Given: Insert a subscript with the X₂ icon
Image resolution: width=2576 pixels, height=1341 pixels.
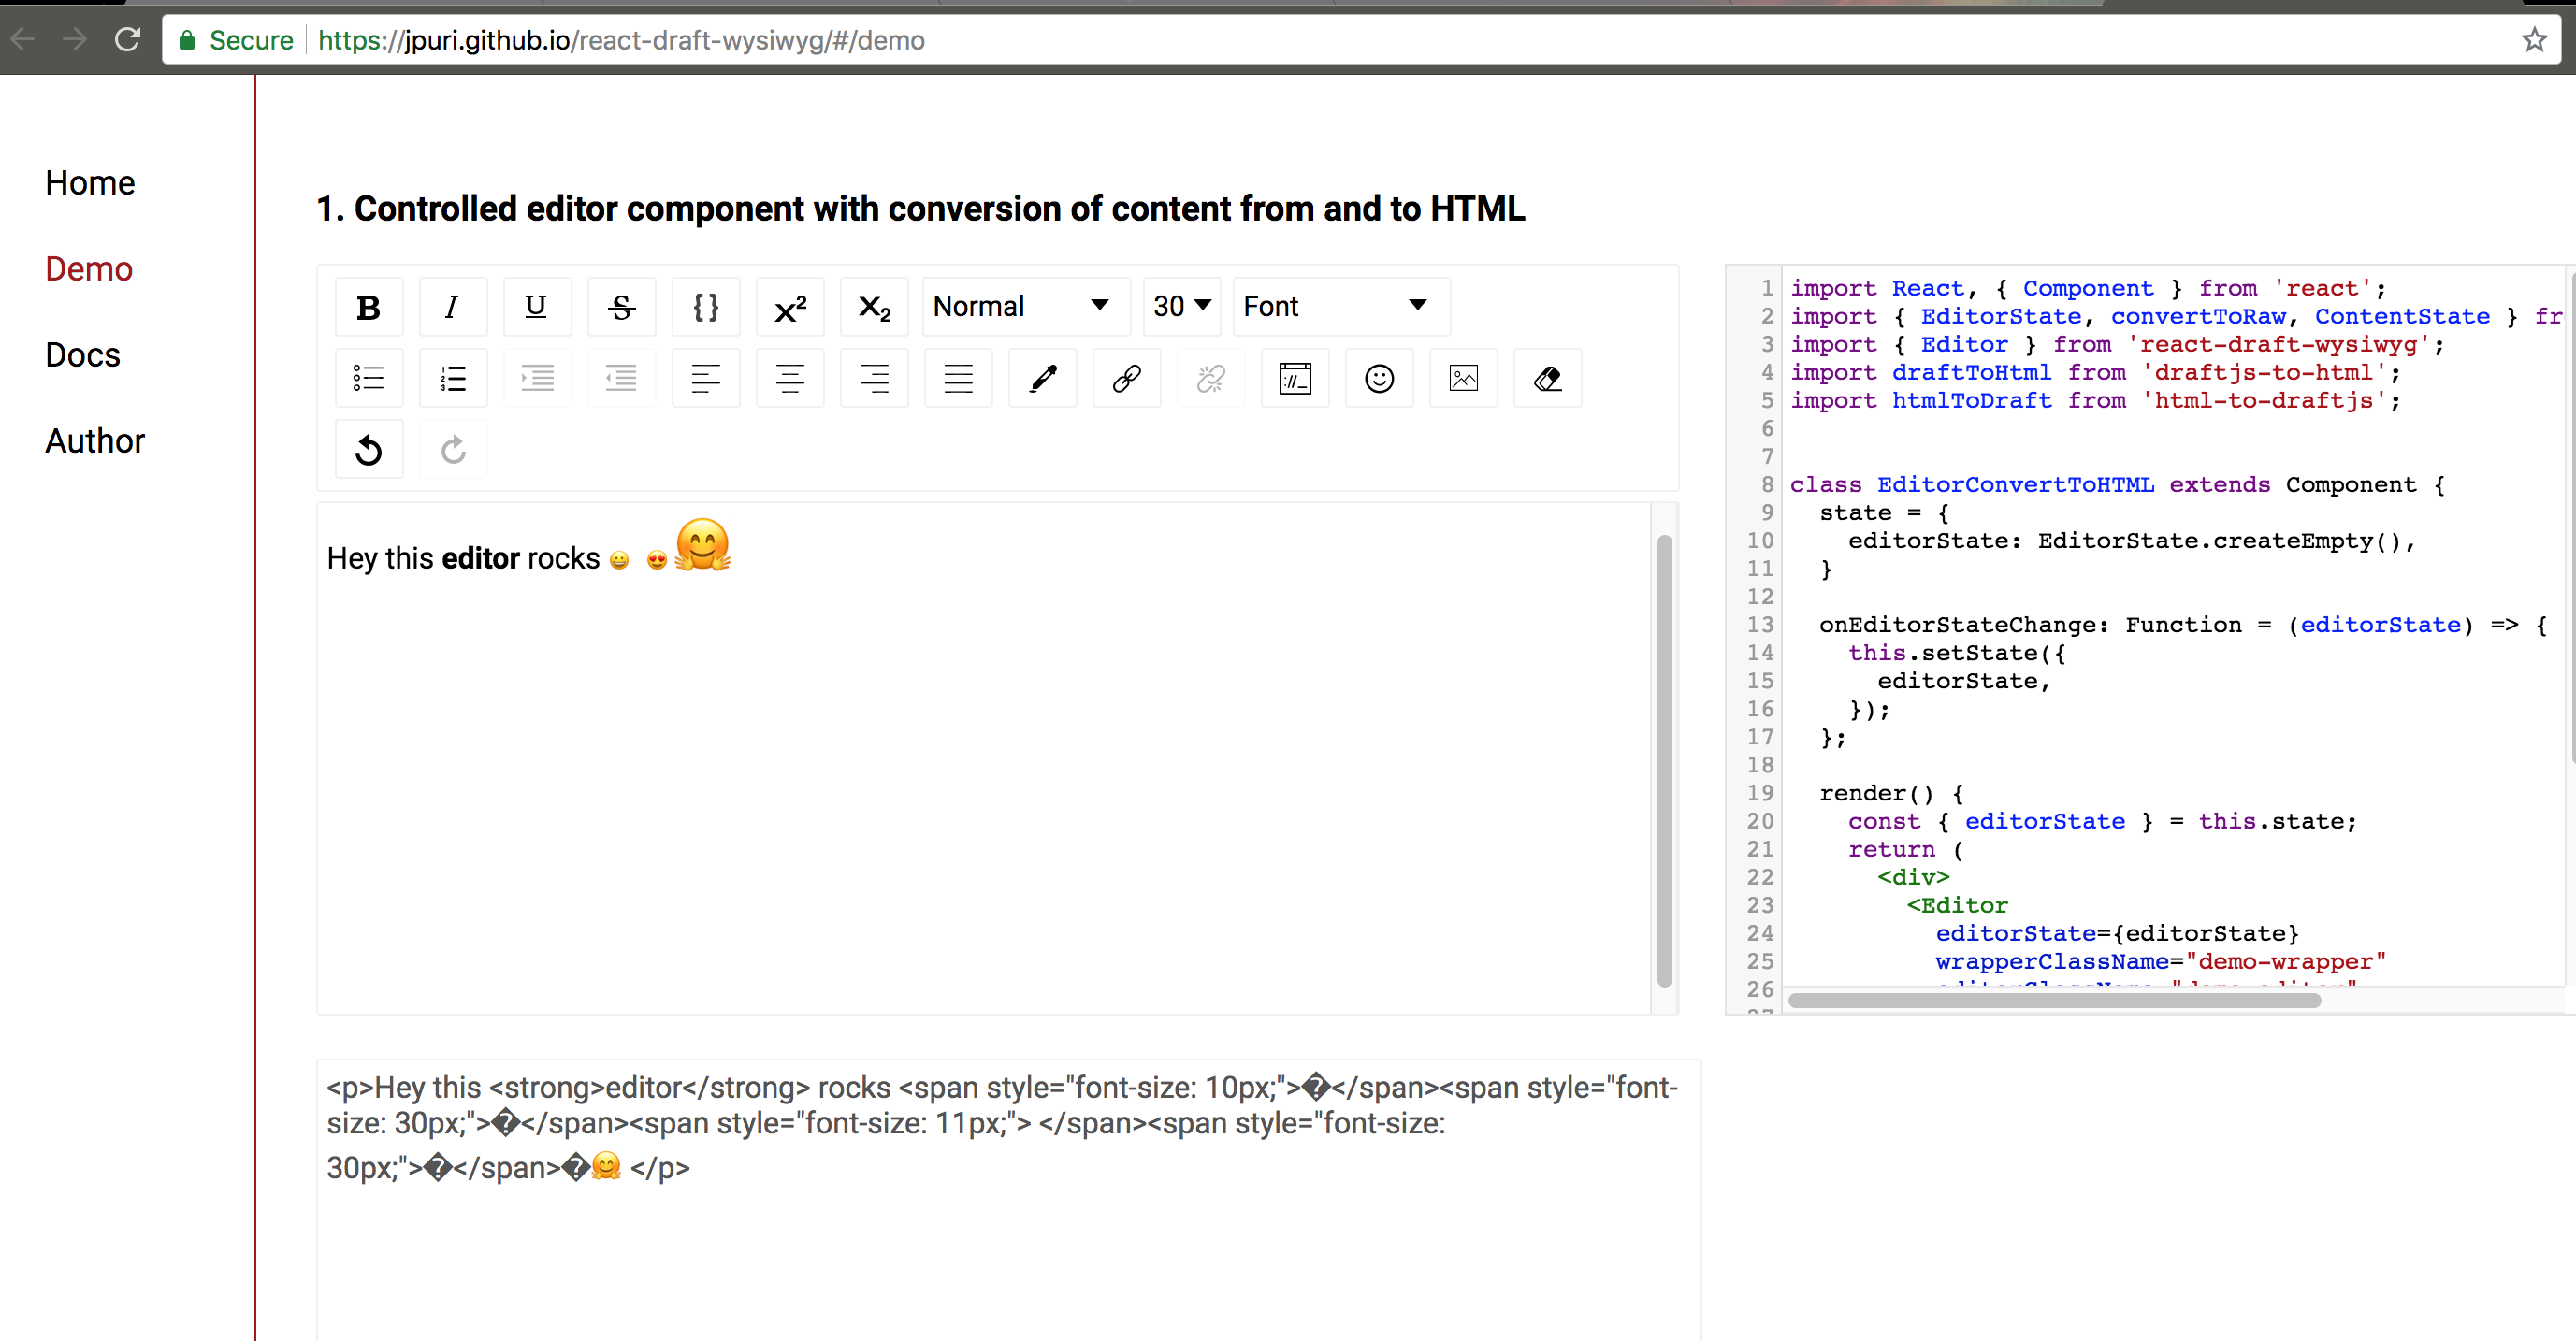Looking at the screenshot, I should [x=874, y=307].
